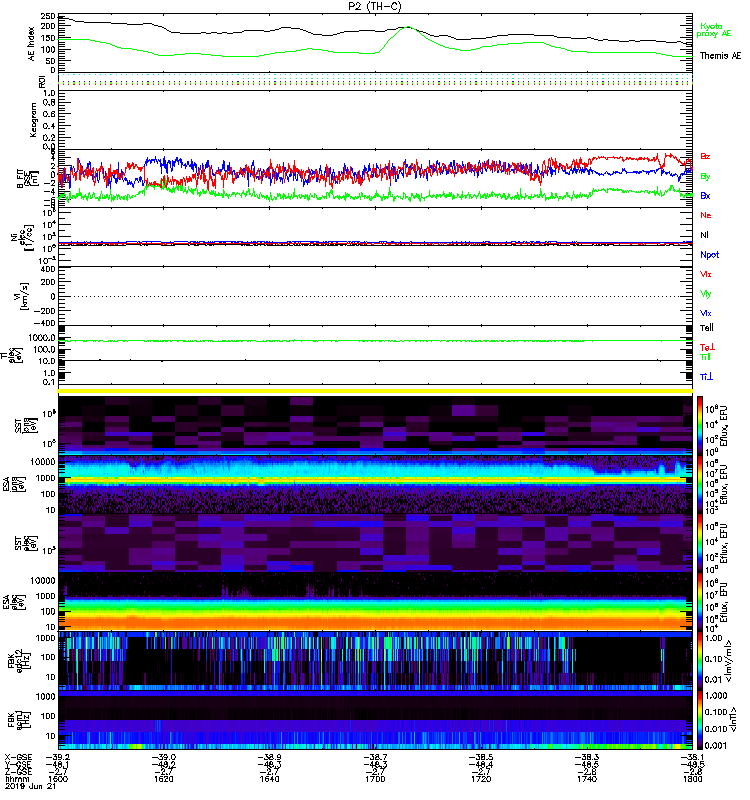Click the yellow horizontal bar above SST ions
Screen dimensions: 750x800
(x=375, y=391)
